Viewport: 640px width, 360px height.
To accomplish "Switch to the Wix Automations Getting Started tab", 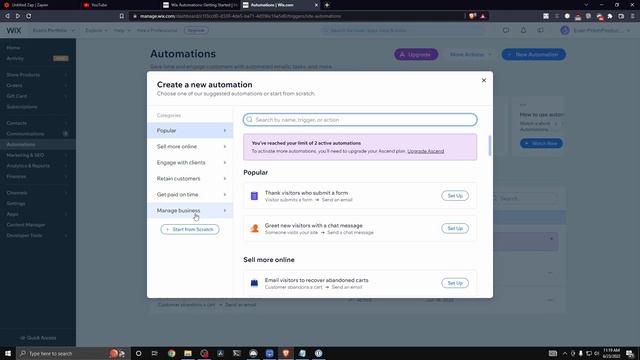I will pos(200,5).
